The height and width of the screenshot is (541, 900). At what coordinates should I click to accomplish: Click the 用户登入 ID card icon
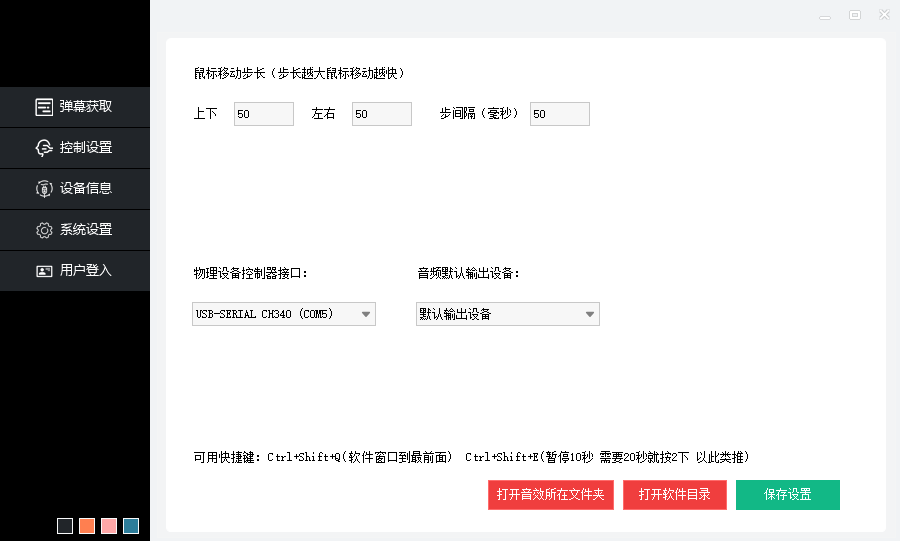(x=44, y=271)
